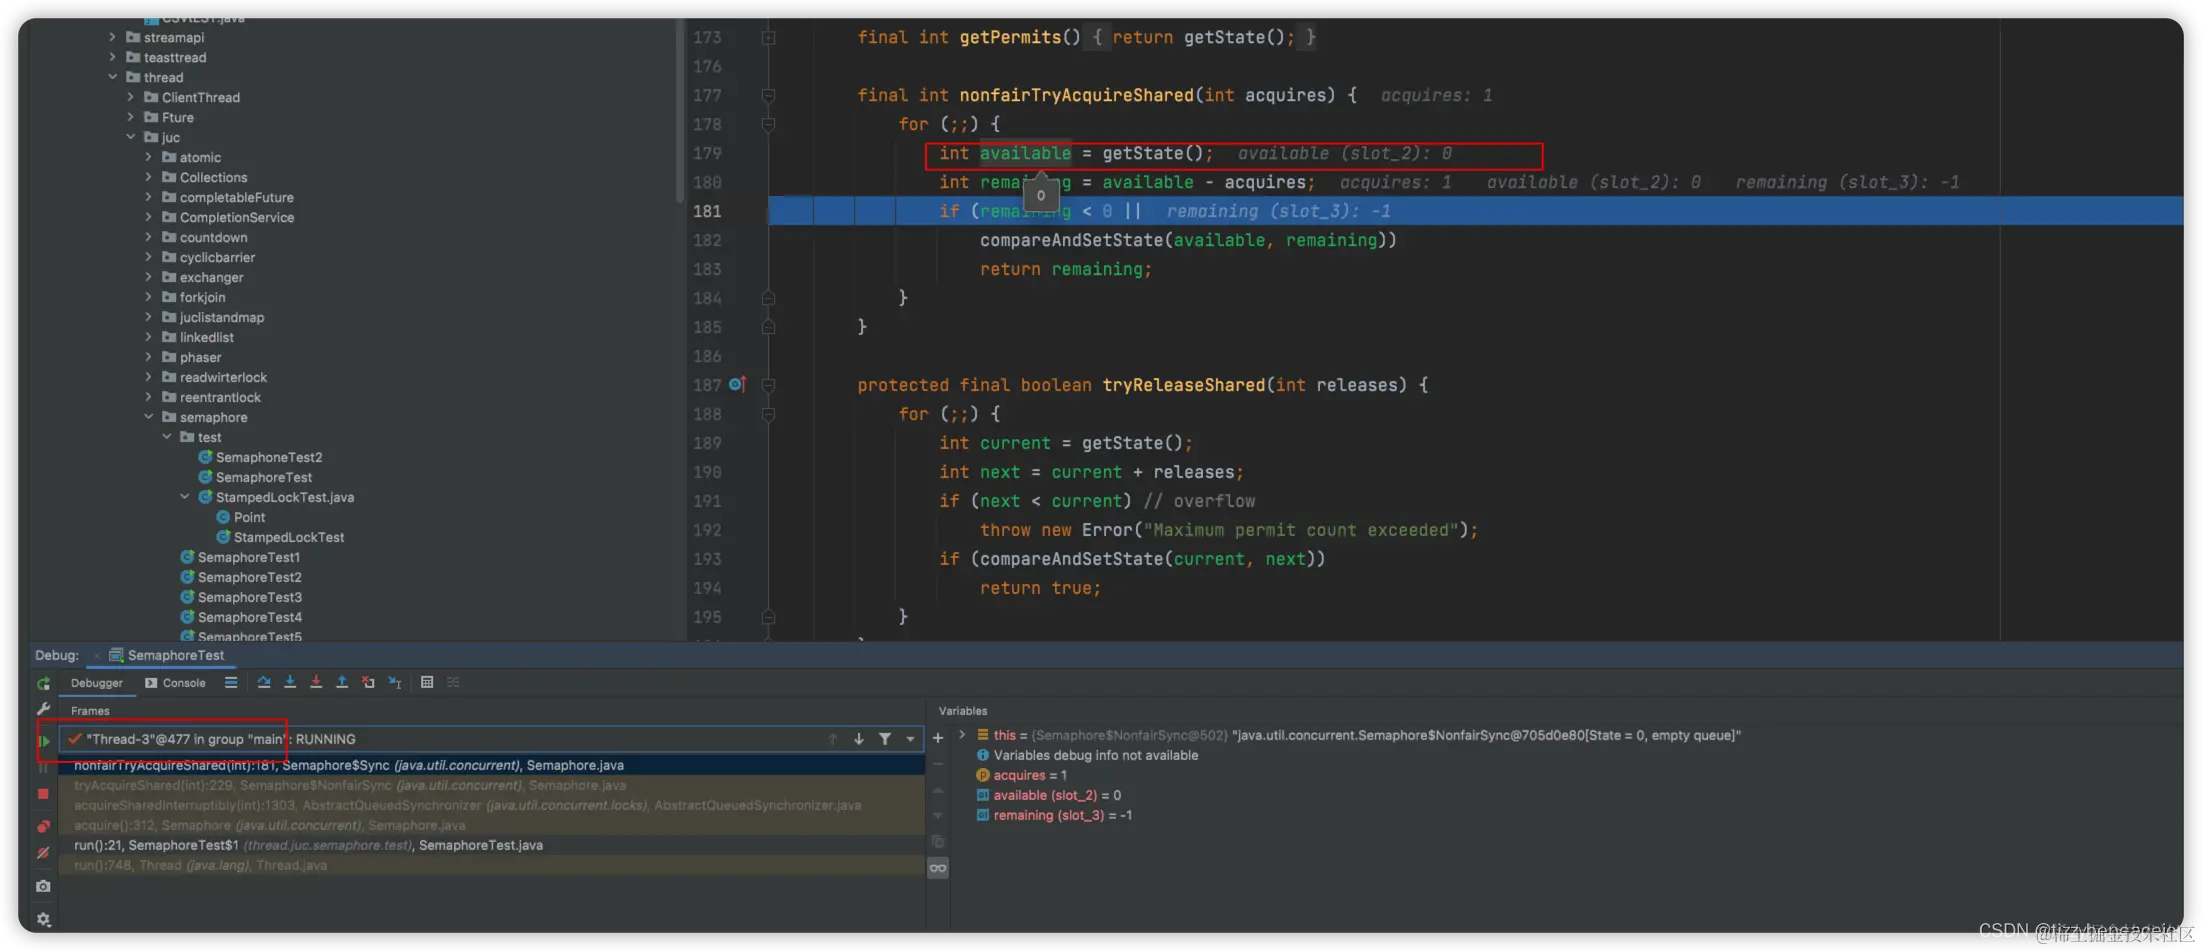Open debugger wrench settings icon
Viewport: 2202px width, 951px height.
[43, 709]
